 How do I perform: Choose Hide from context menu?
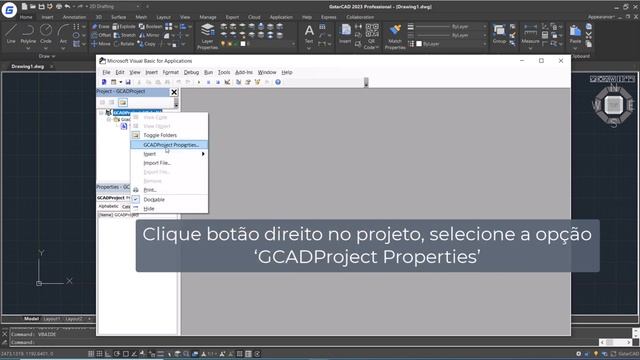[x=169, y=209]
